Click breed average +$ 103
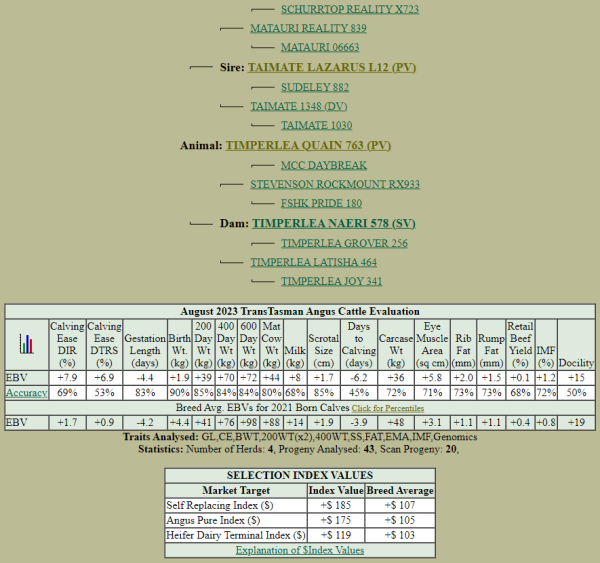600x563 pixels. 400,535
